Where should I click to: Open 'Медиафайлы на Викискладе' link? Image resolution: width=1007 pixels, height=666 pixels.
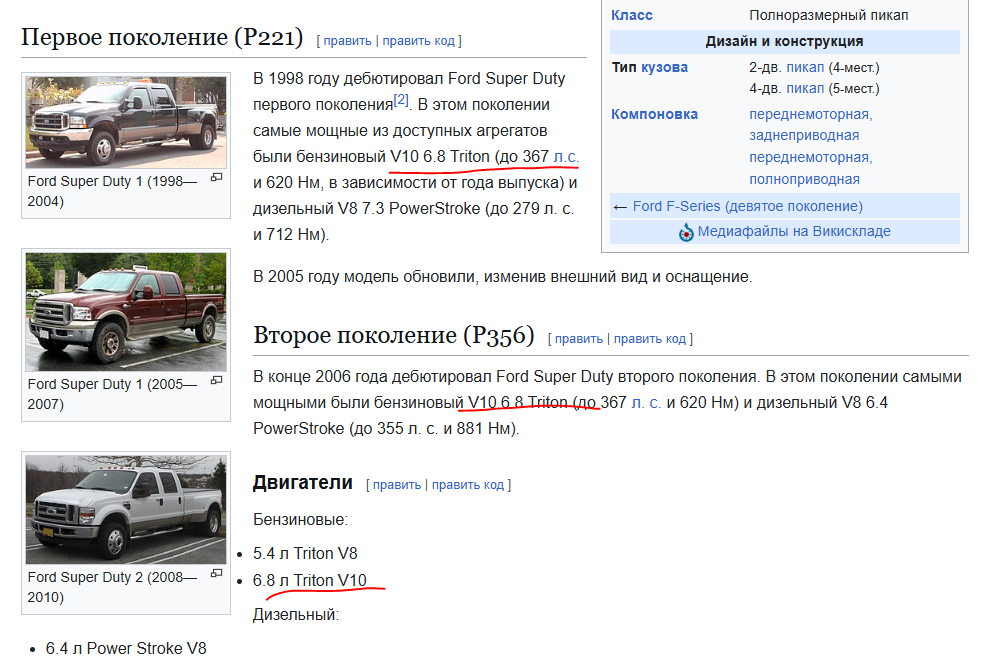(794, 231)
